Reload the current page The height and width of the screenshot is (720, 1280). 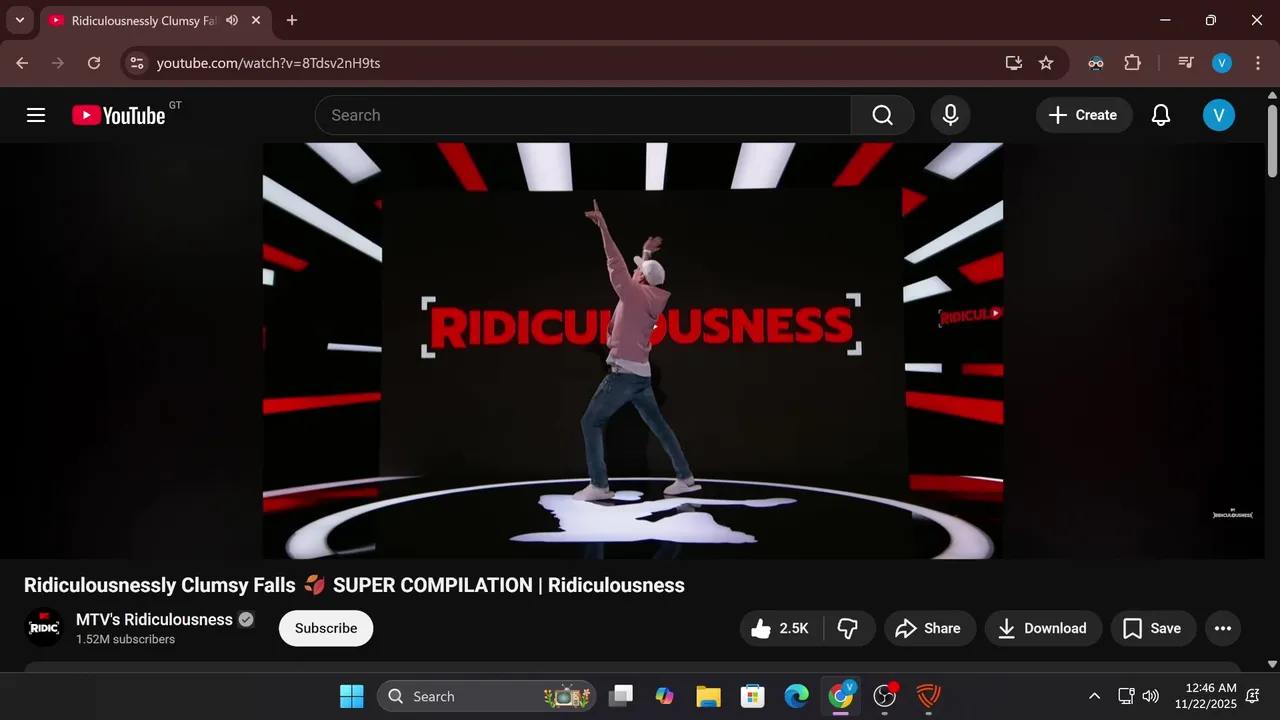(x=94, y=63)
